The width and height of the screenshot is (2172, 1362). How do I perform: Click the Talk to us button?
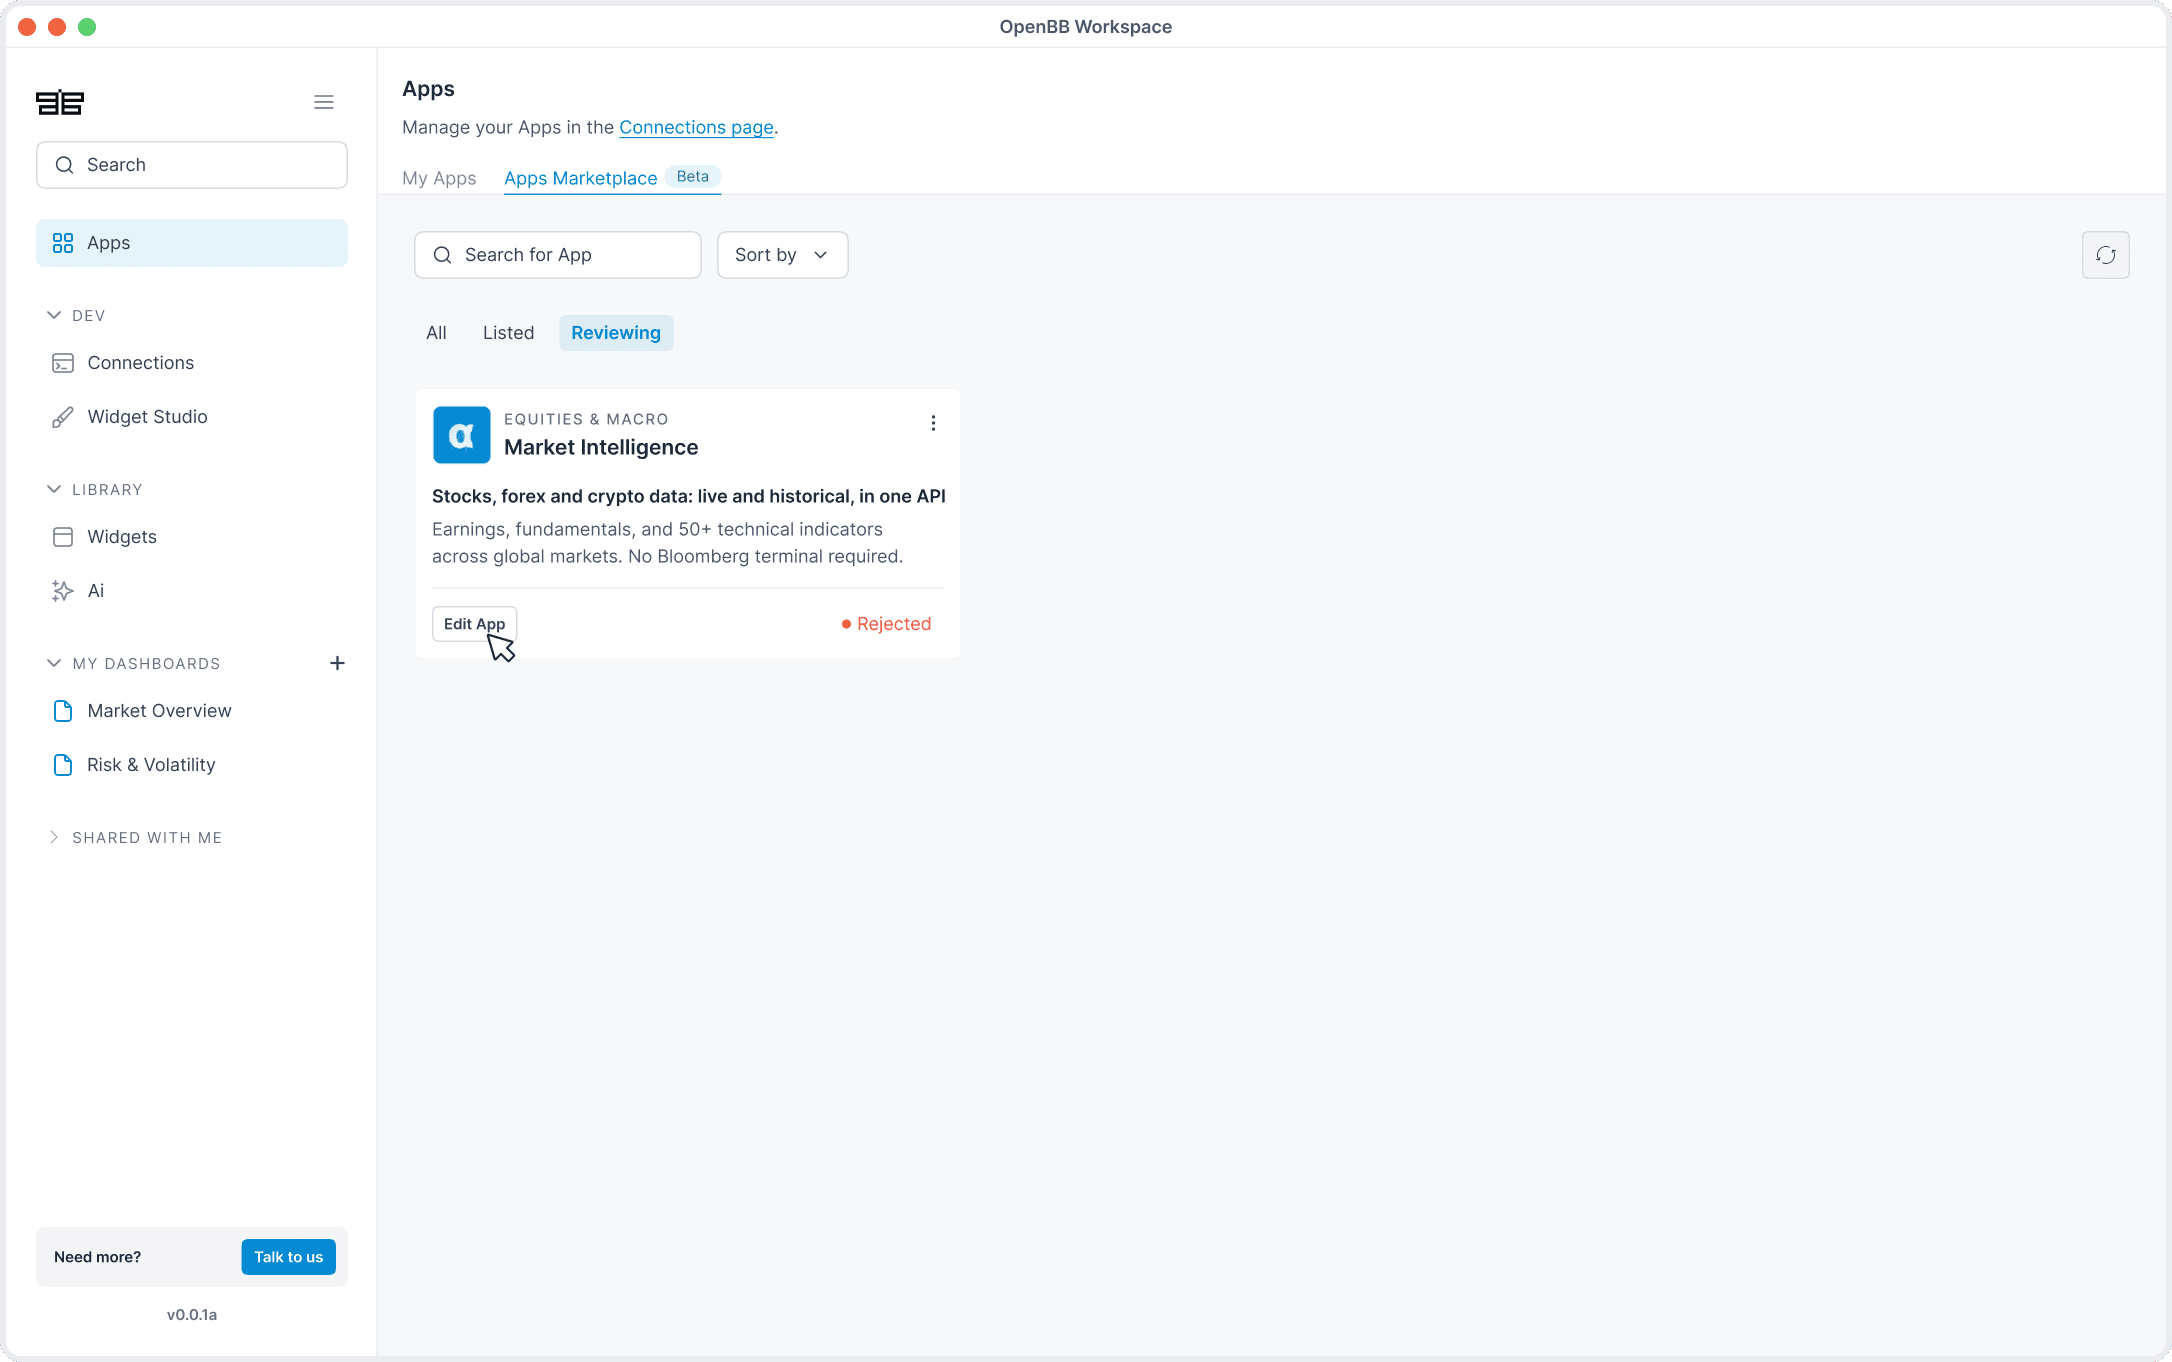click(x=288, y=1257)
